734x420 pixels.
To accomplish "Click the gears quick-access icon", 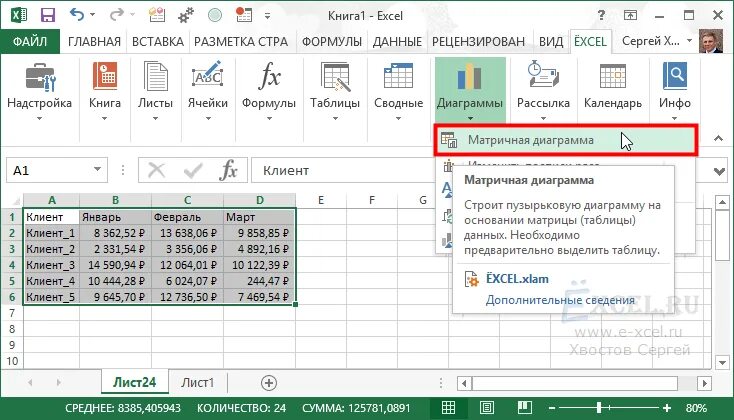I will tap(186, 15).
